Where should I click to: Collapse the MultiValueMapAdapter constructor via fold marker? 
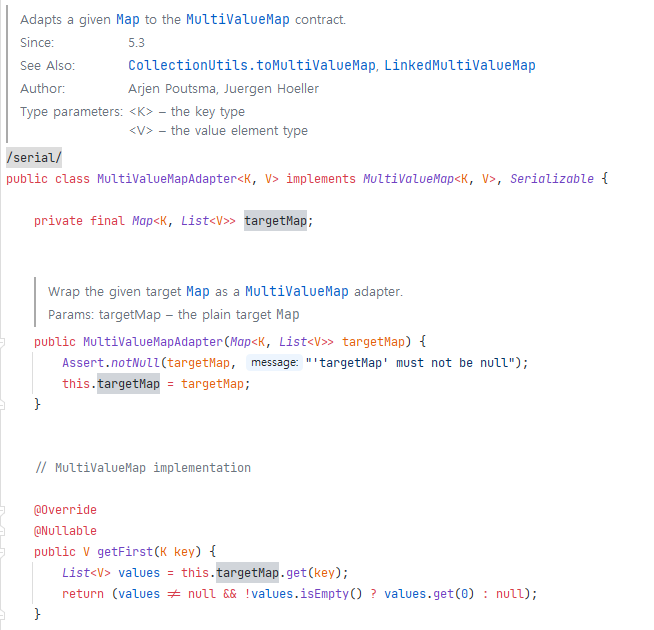(x=2, y=342)
